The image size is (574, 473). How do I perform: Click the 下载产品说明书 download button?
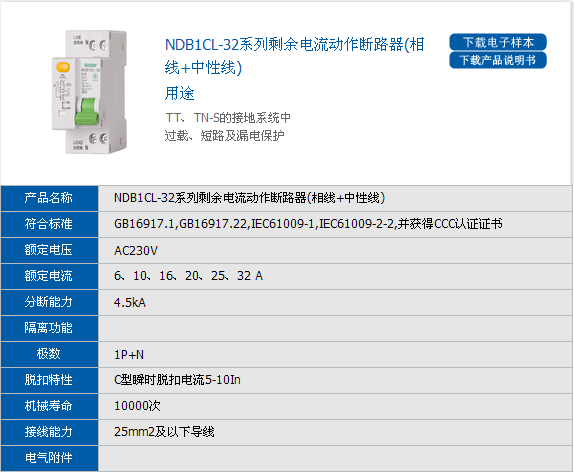coord(498,60)
